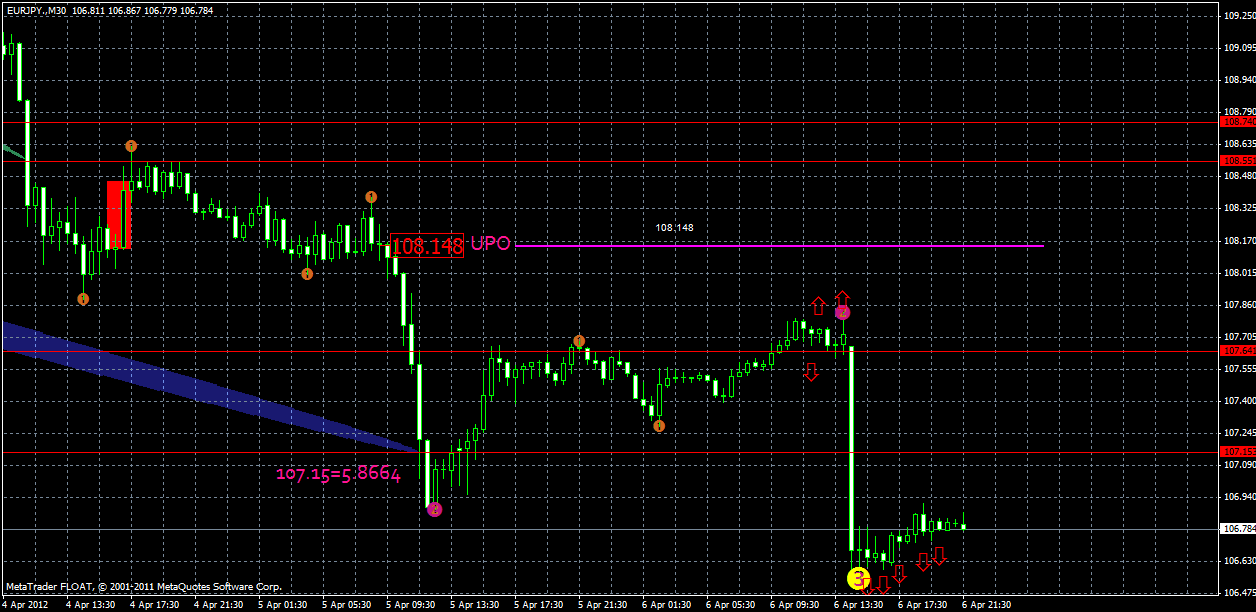Click the smaller red up arrow near 6 Apr 09:30
The image size is (1256, 612).
tap(819, 304)
